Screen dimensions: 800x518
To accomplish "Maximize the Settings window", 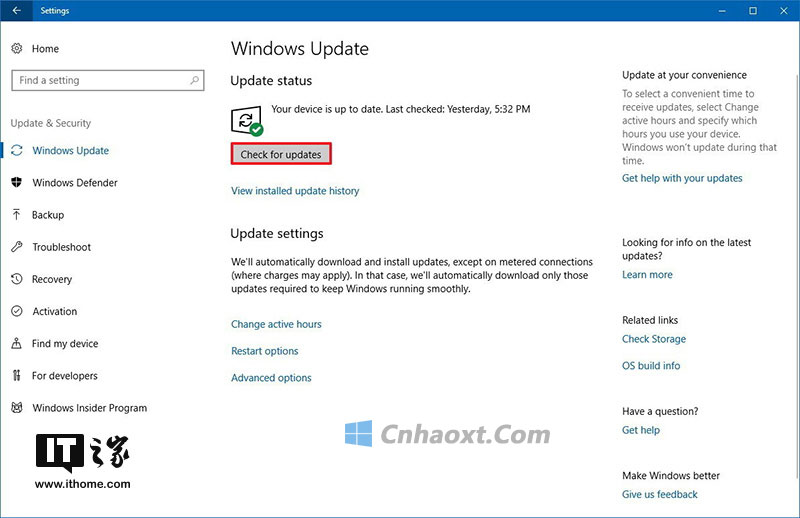I will [x=753, y=10].
